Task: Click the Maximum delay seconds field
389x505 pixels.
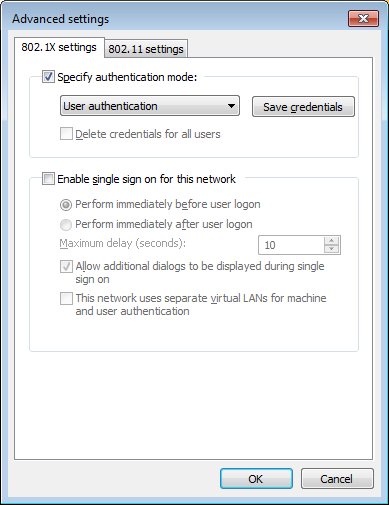Action: coord(291,245)
